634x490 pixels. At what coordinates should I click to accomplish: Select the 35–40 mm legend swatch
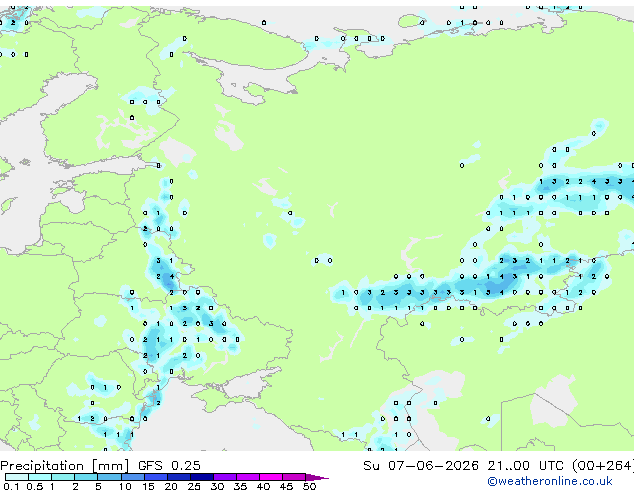(248, 477)
